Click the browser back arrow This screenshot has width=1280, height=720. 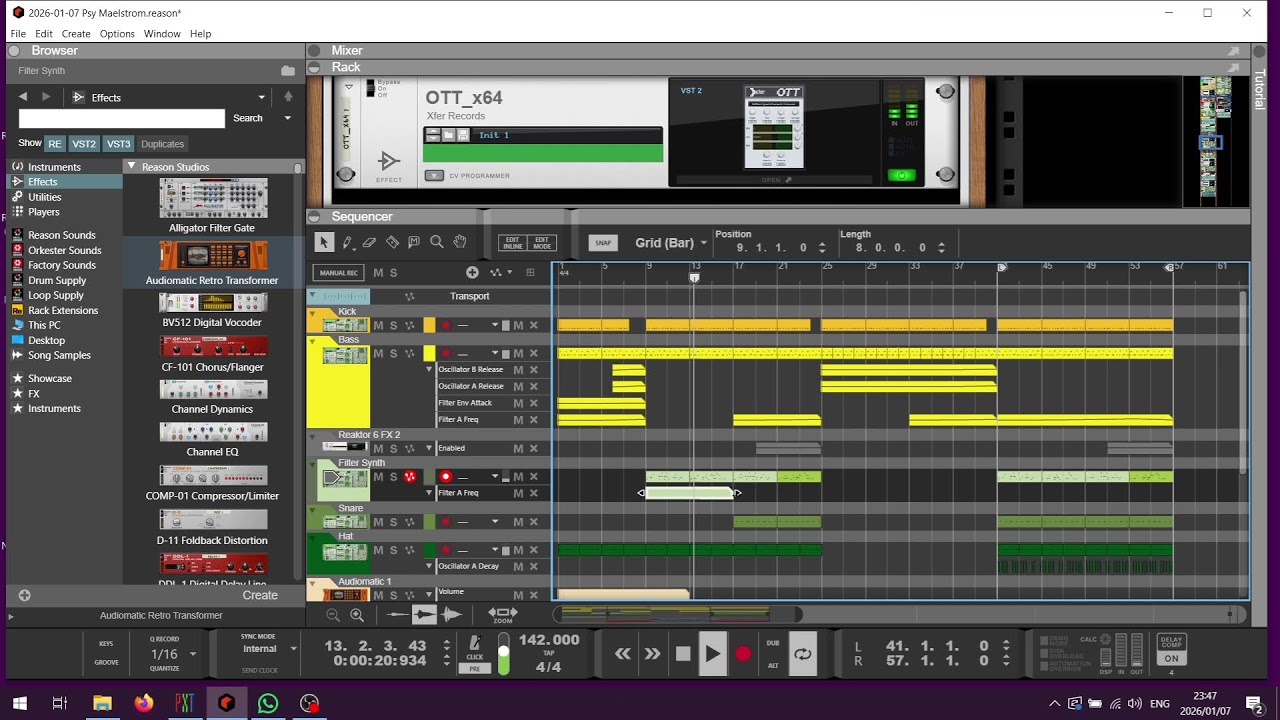click(22, 97)
